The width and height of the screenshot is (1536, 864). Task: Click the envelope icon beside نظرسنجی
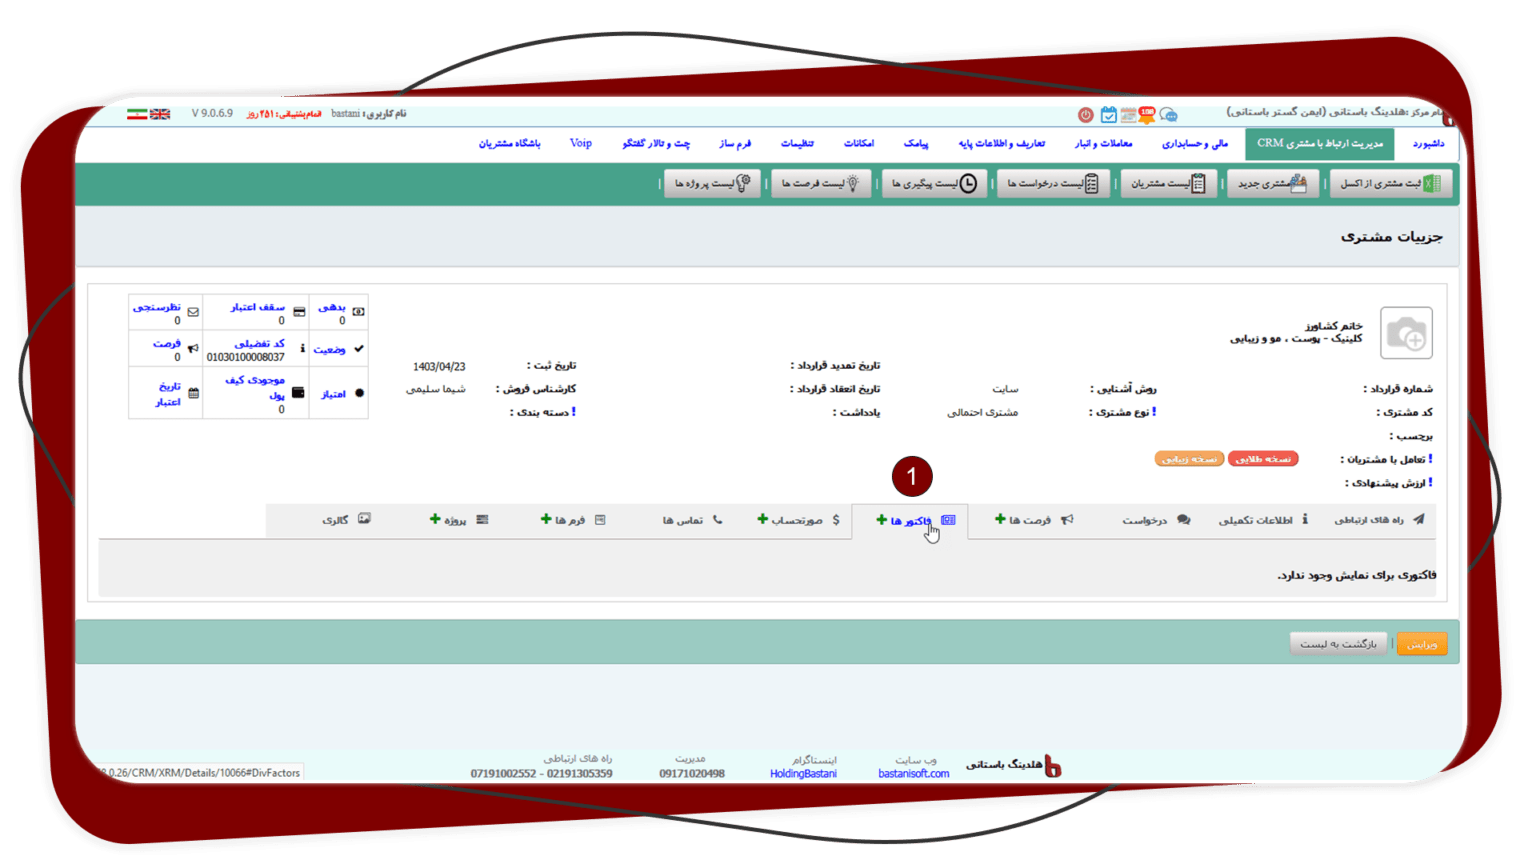click(x=193, y=312)
